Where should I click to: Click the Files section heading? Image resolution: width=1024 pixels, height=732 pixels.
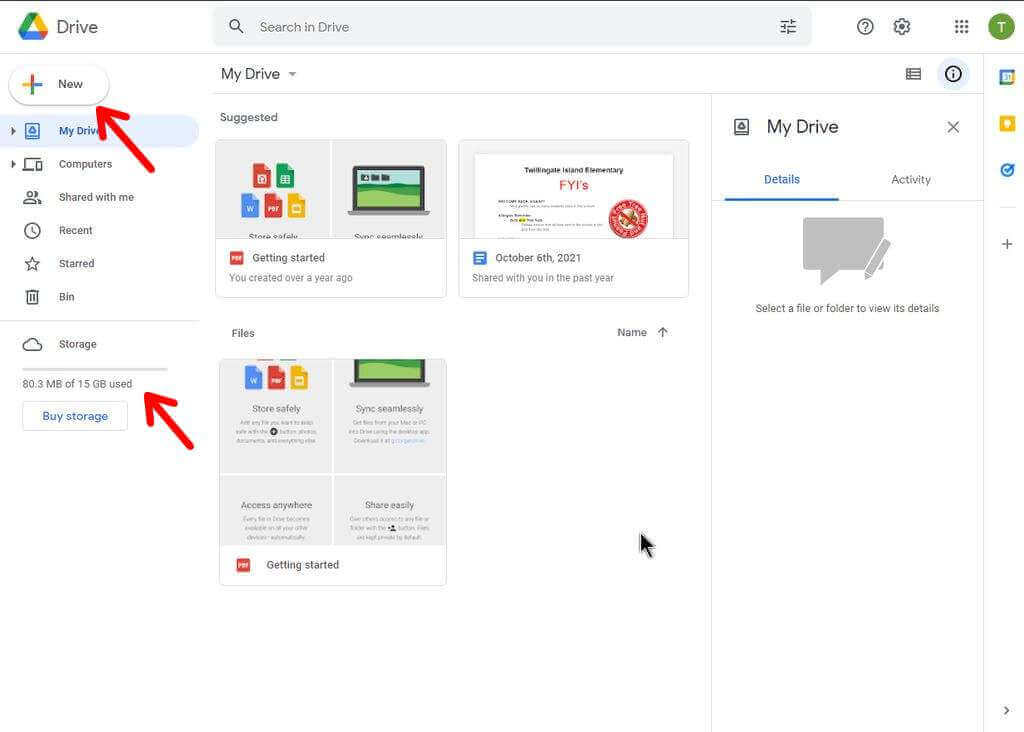tap(243, 333)
